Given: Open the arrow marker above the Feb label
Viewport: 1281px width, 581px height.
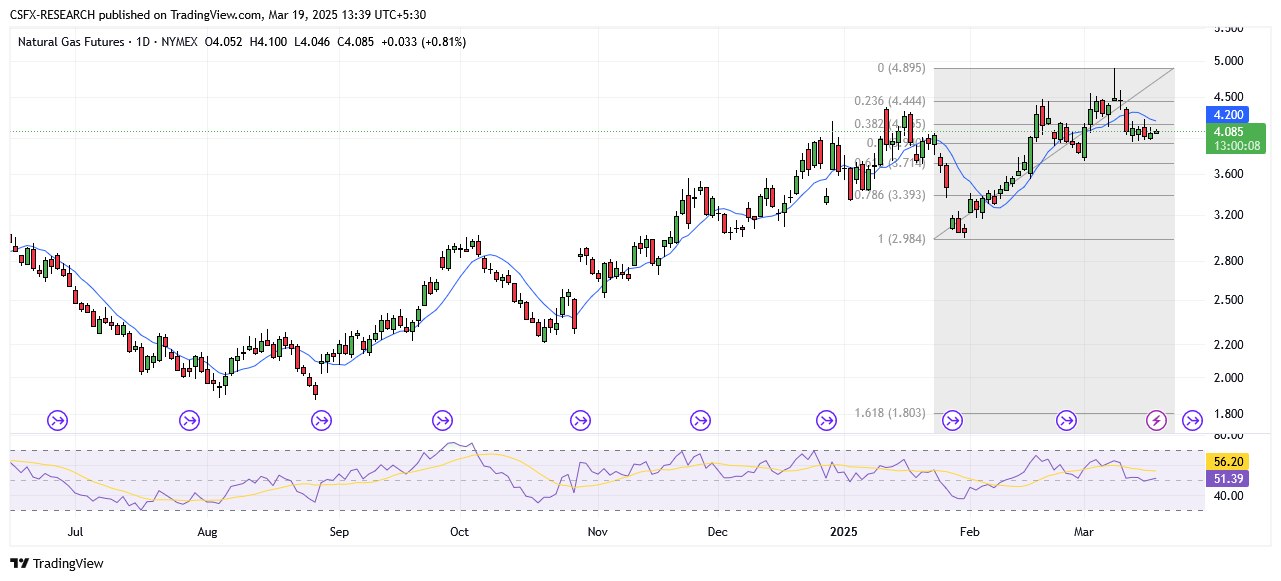Looking at the screenshot, I should click(952, 421).
